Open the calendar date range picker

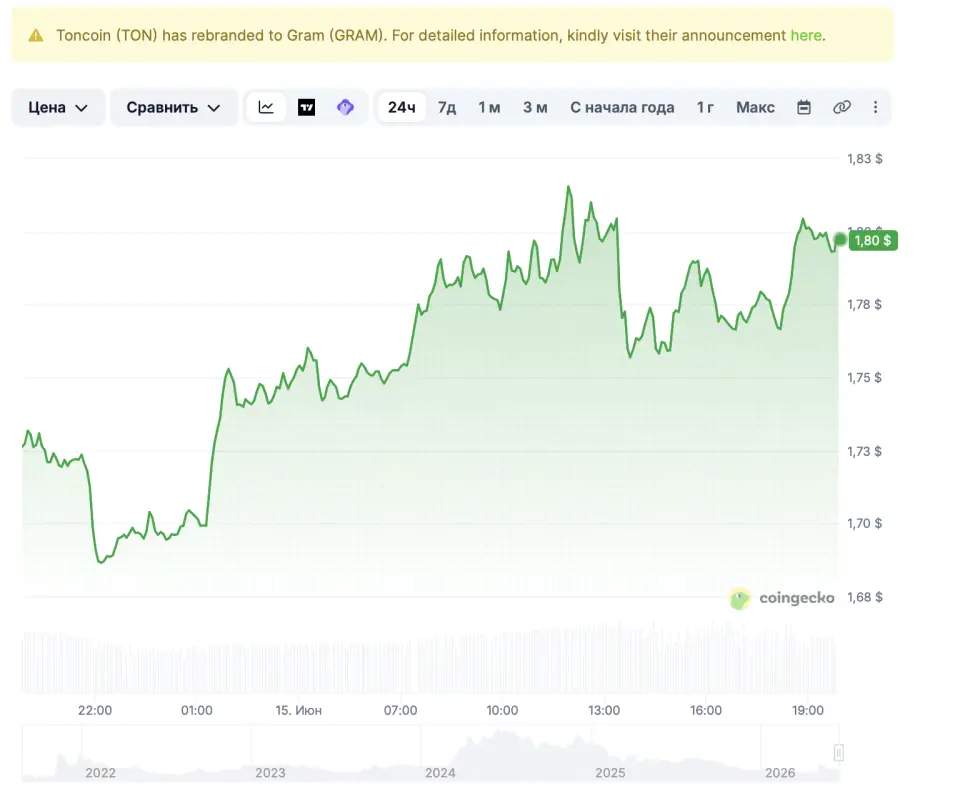coord(804,107)
